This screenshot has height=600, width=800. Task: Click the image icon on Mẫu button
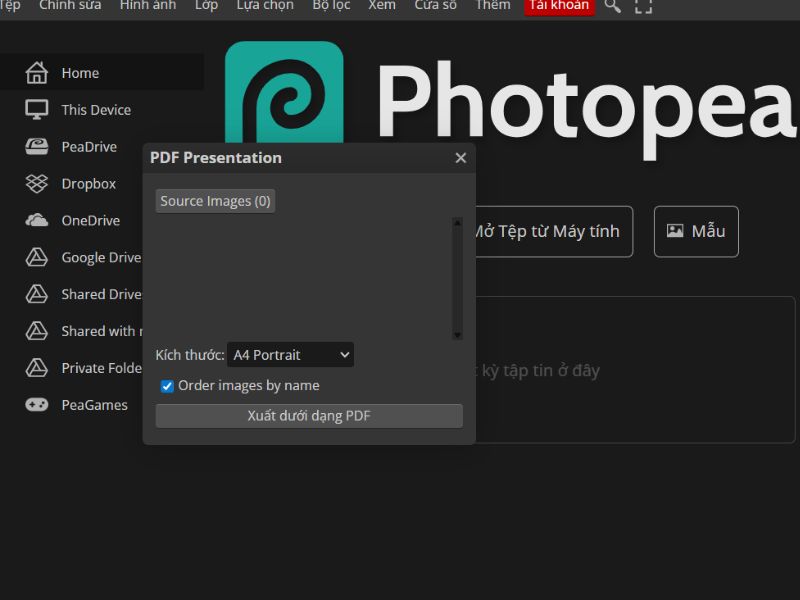click(x=675, y=231)
